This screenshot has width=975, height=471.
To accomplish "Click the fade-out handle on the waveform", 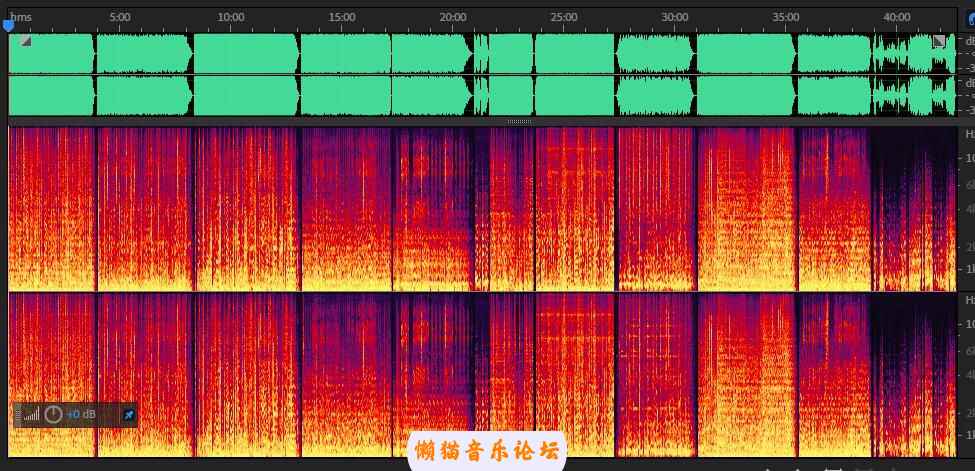I will (939, 41).
